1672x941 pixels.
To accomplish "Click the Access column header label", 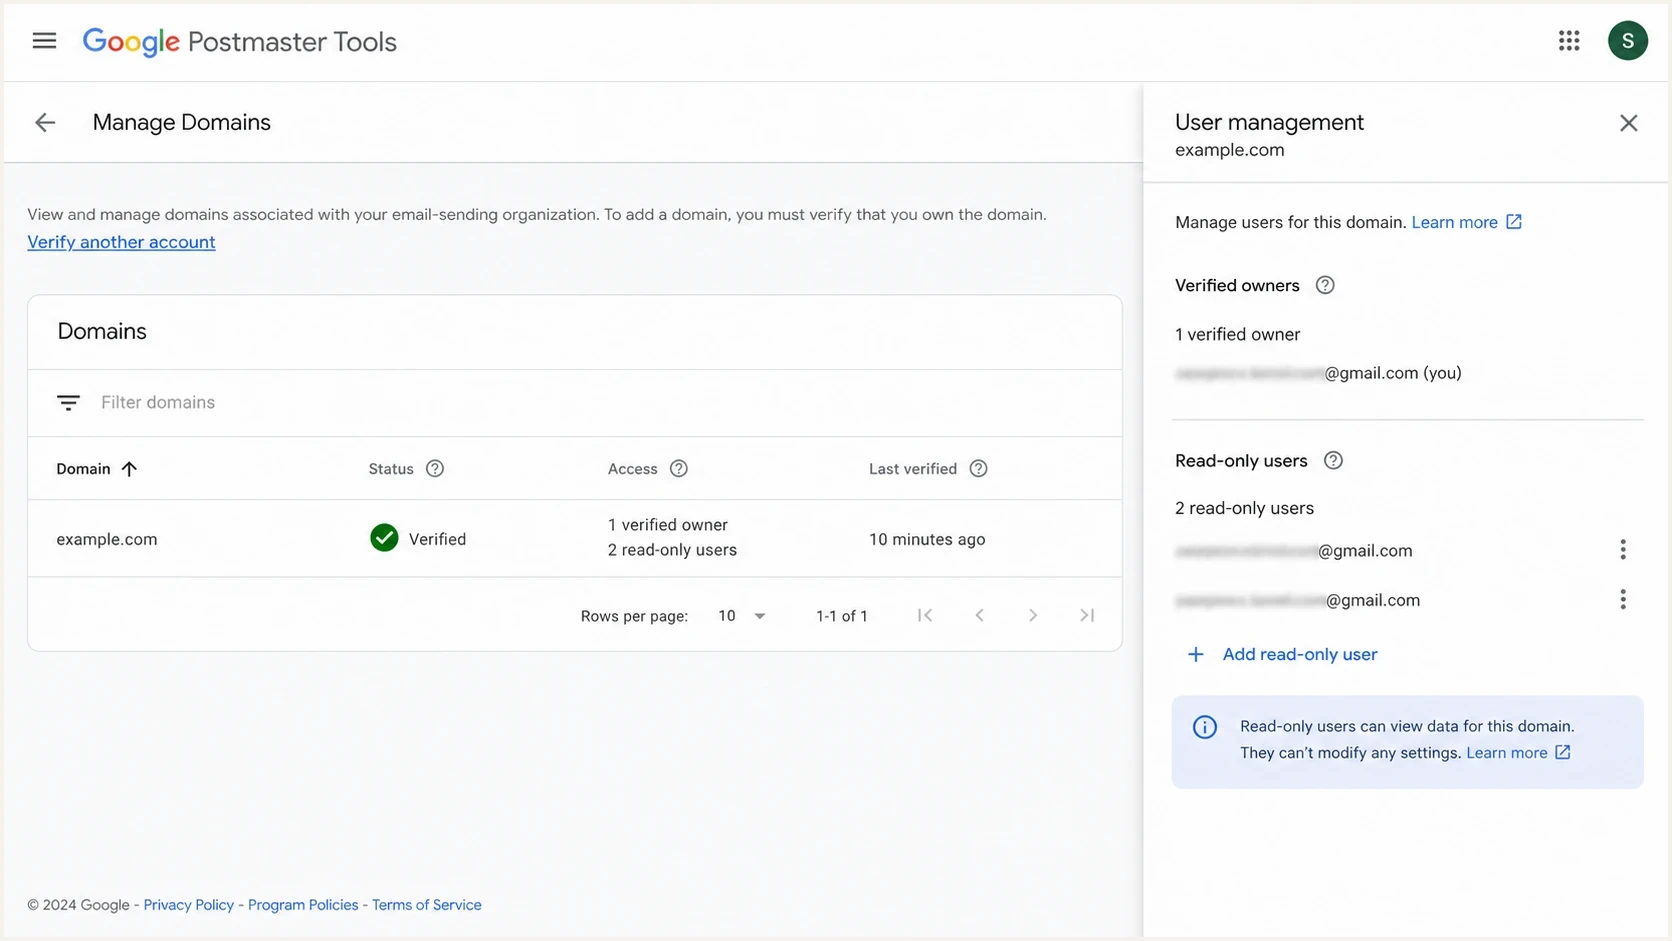I will point(633,469).
